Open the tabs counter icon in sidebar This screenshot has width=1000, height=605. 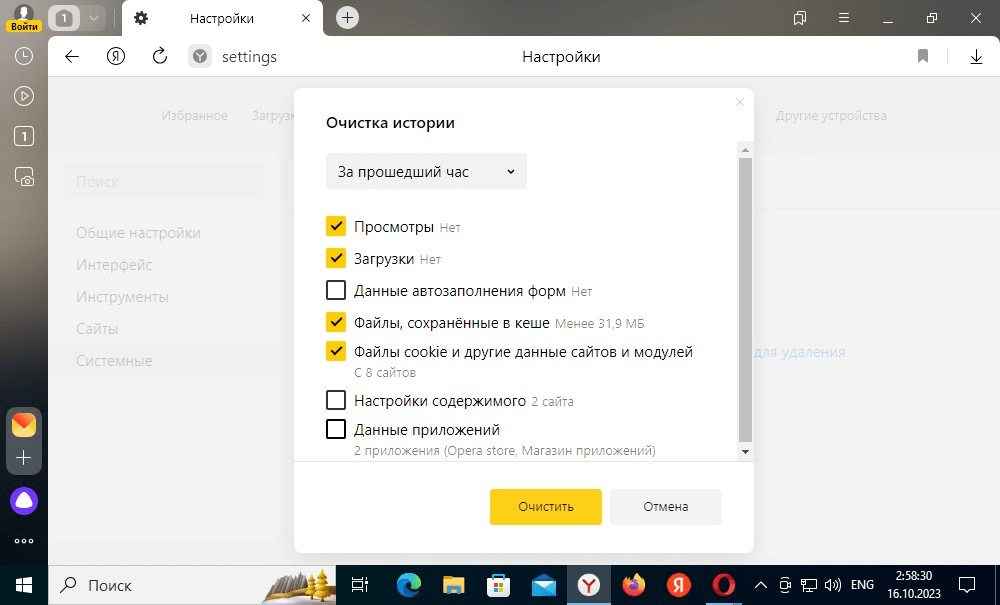(24, 136)
